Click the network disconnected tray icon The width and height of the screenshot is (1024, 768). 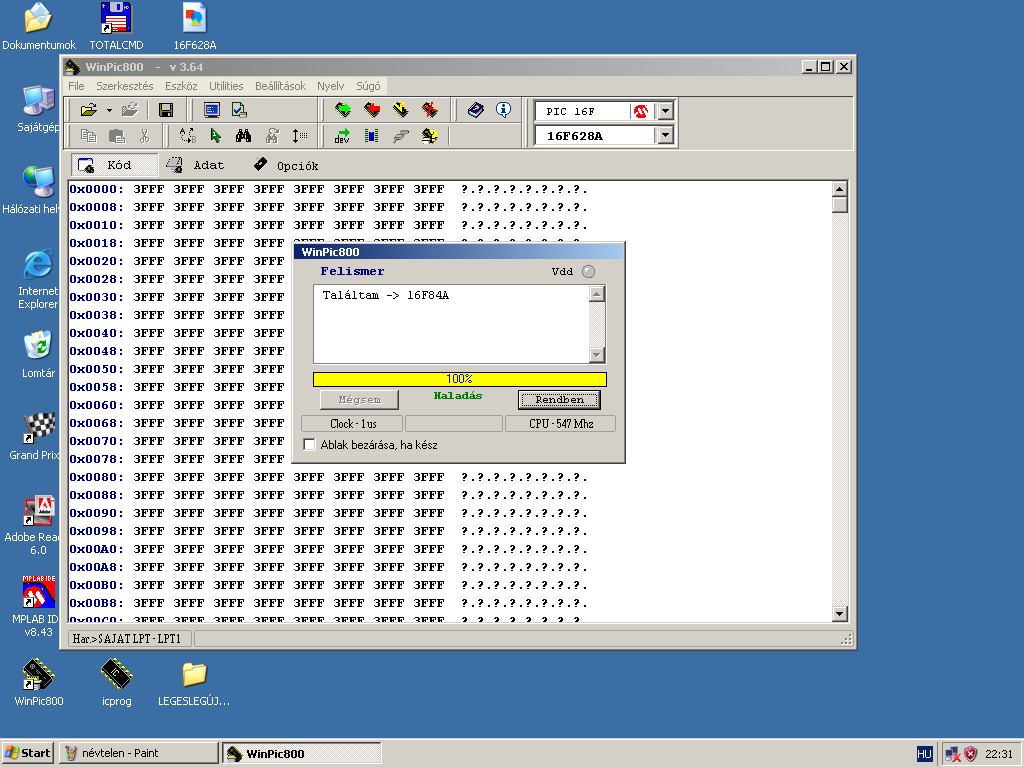(x=953, y=754)
